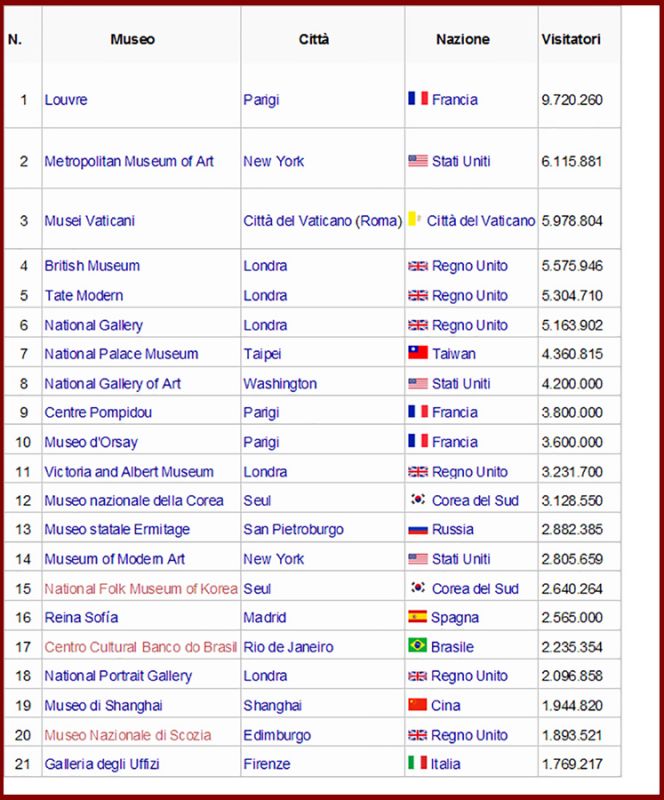Follow the Brasile country link

tap(453, 647)
